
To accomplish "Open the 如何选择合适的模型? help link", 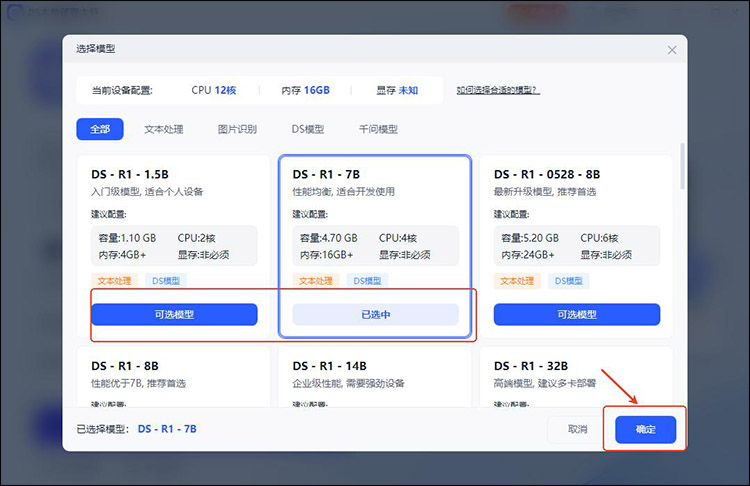I will [x=498, y=90].
